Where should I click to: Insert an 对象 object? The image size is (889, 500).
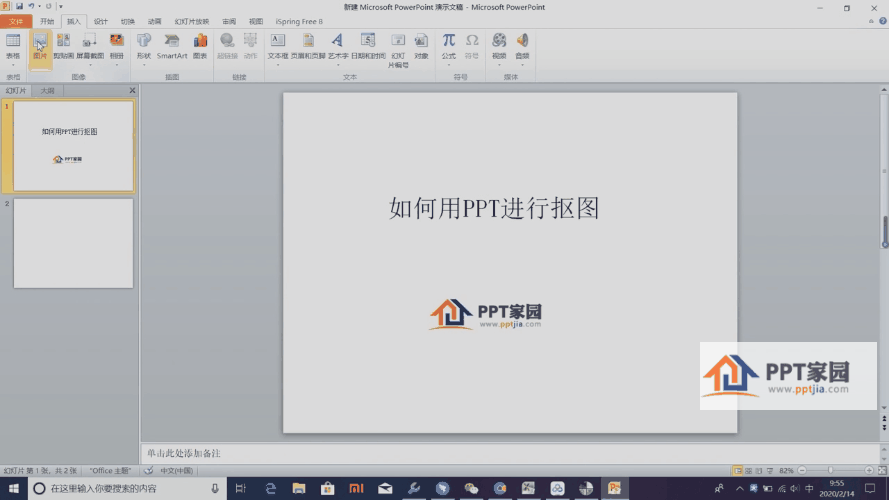click(421, 46)
